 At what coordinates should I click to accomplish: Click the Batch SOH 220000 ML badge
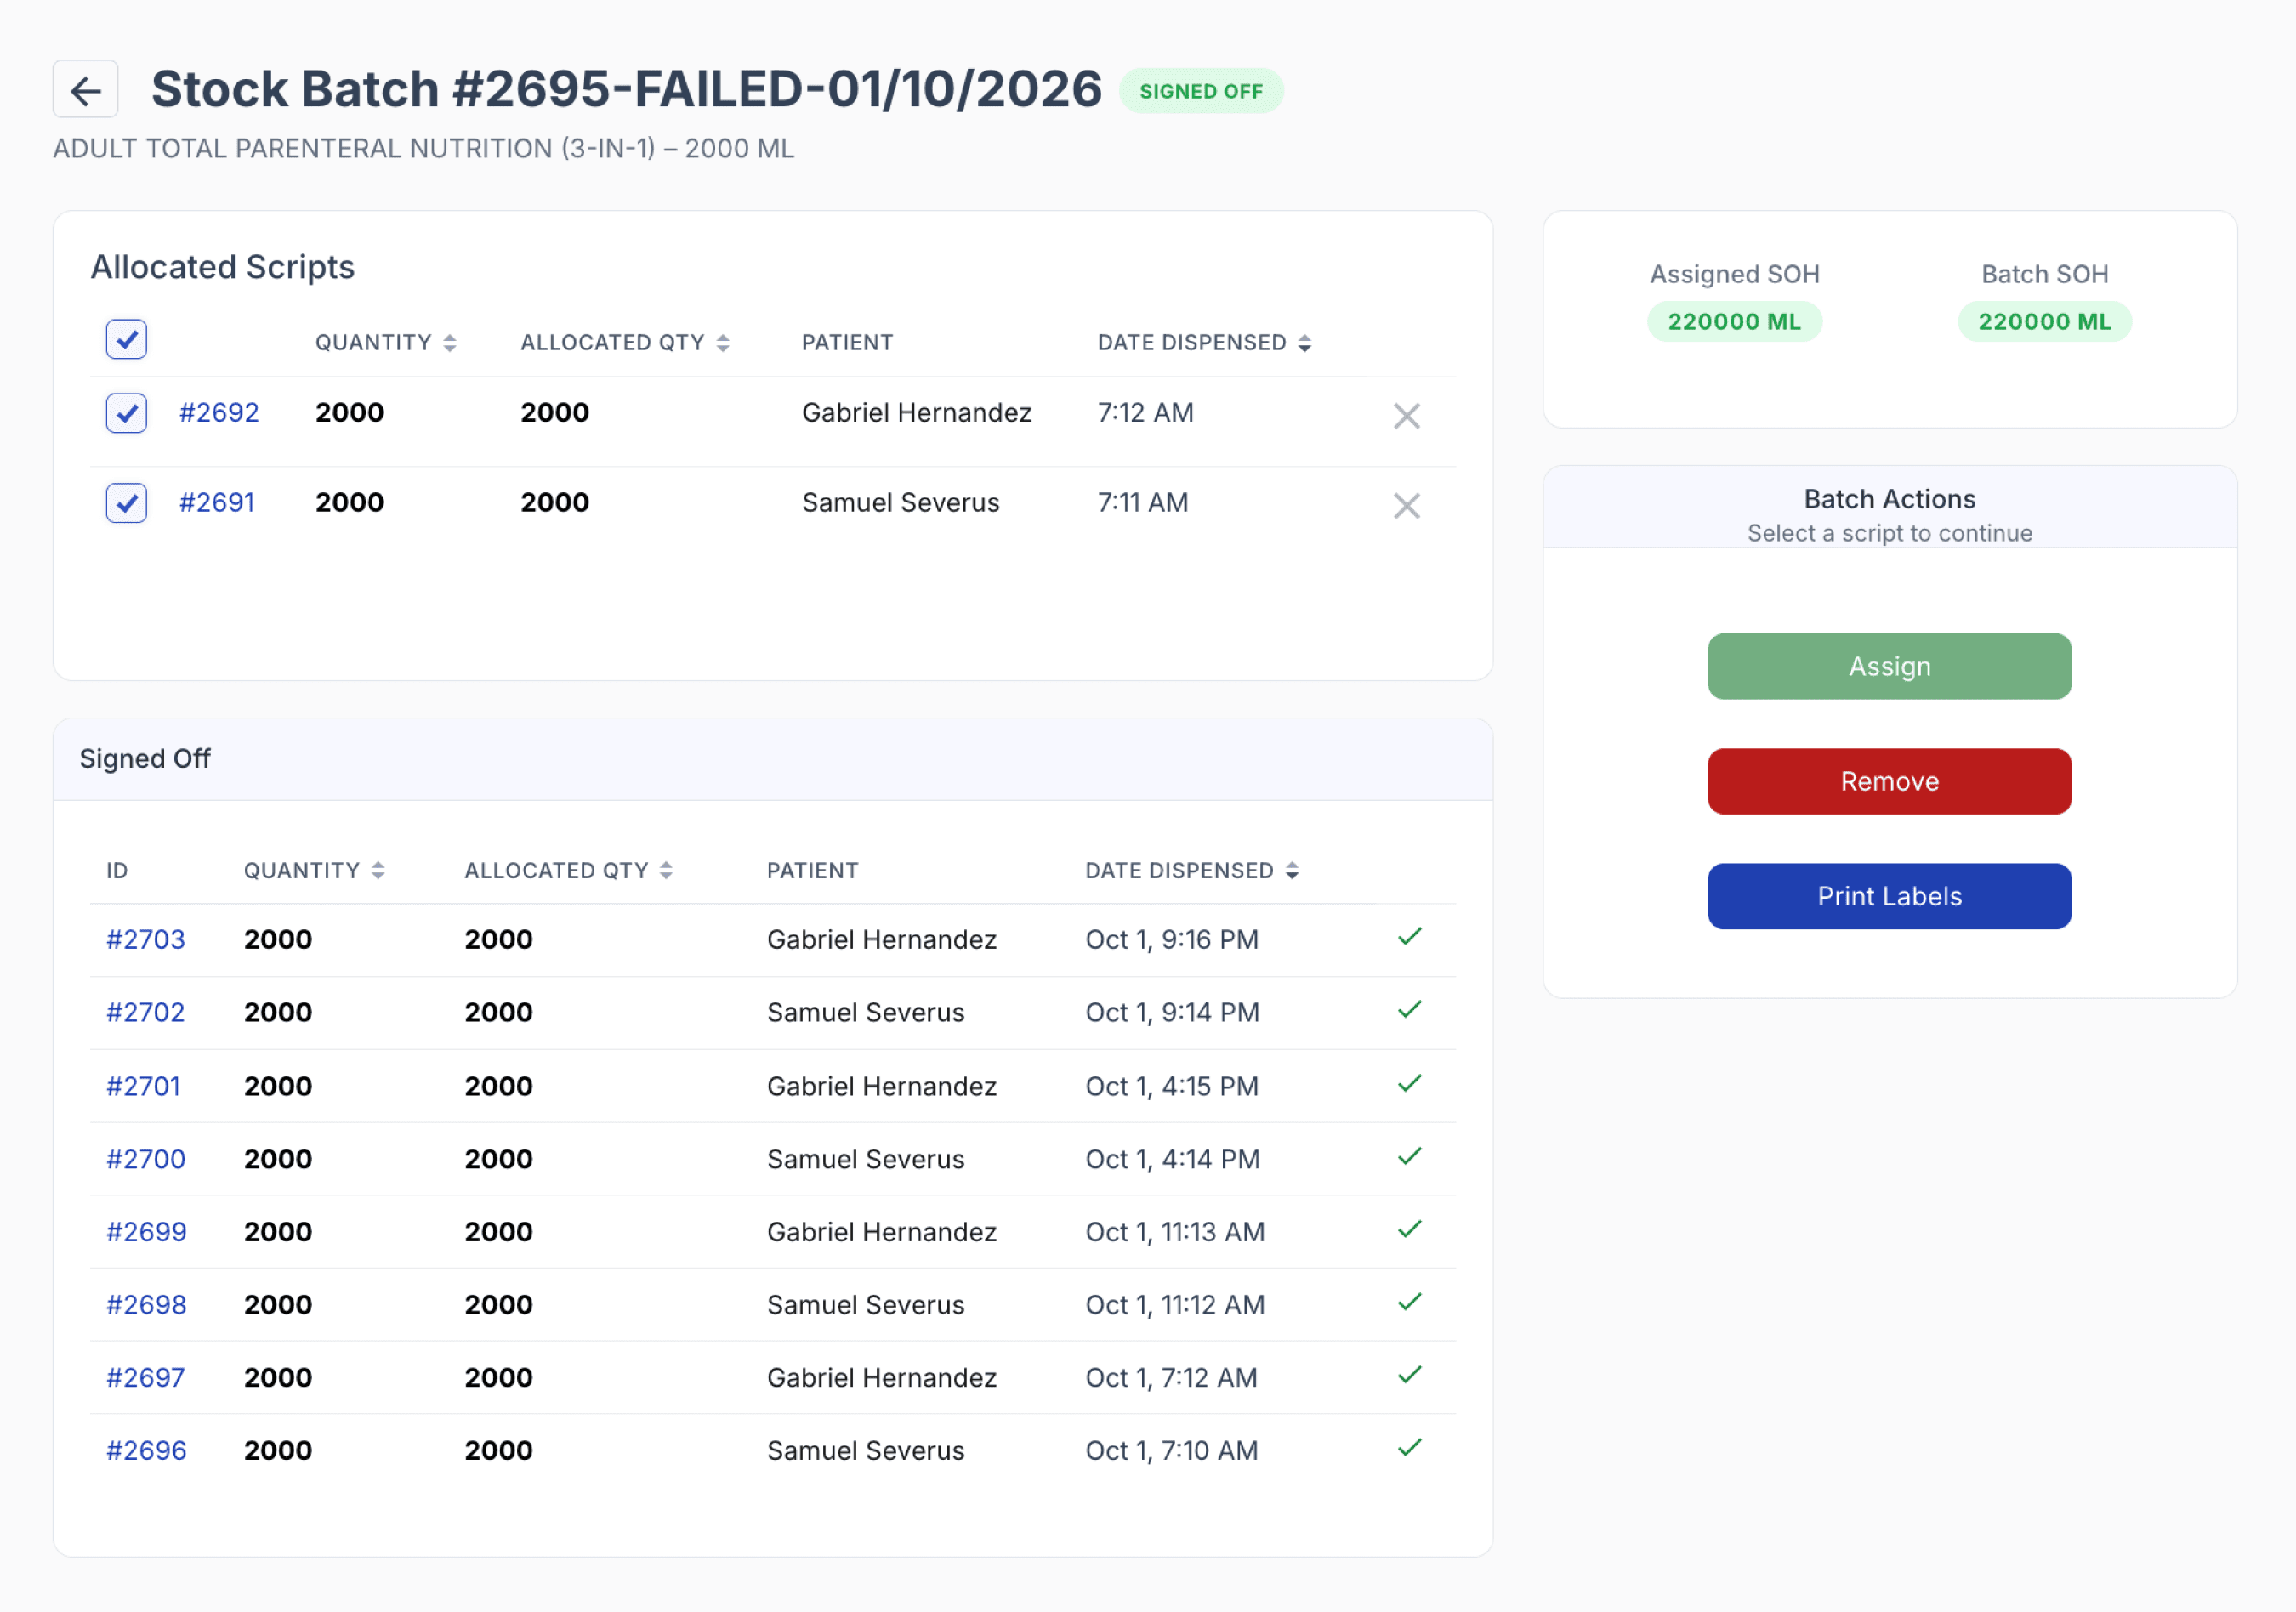point(2044,322)
